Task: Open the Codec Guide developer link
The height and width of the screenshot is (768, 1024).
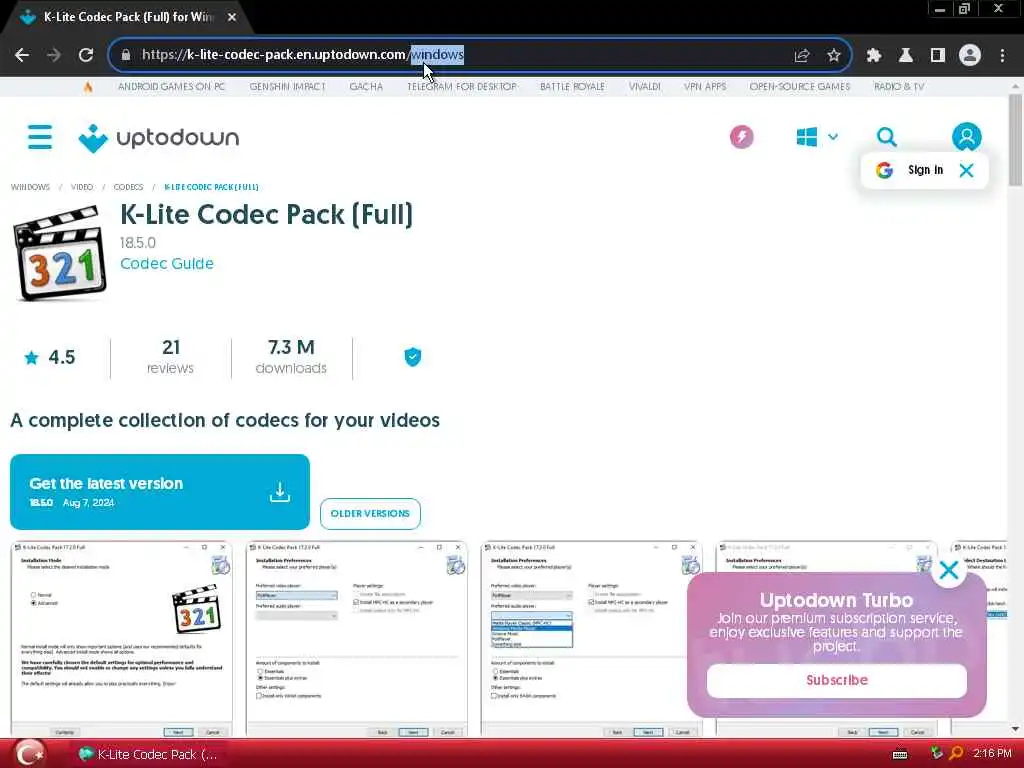Action: [167, 263]
